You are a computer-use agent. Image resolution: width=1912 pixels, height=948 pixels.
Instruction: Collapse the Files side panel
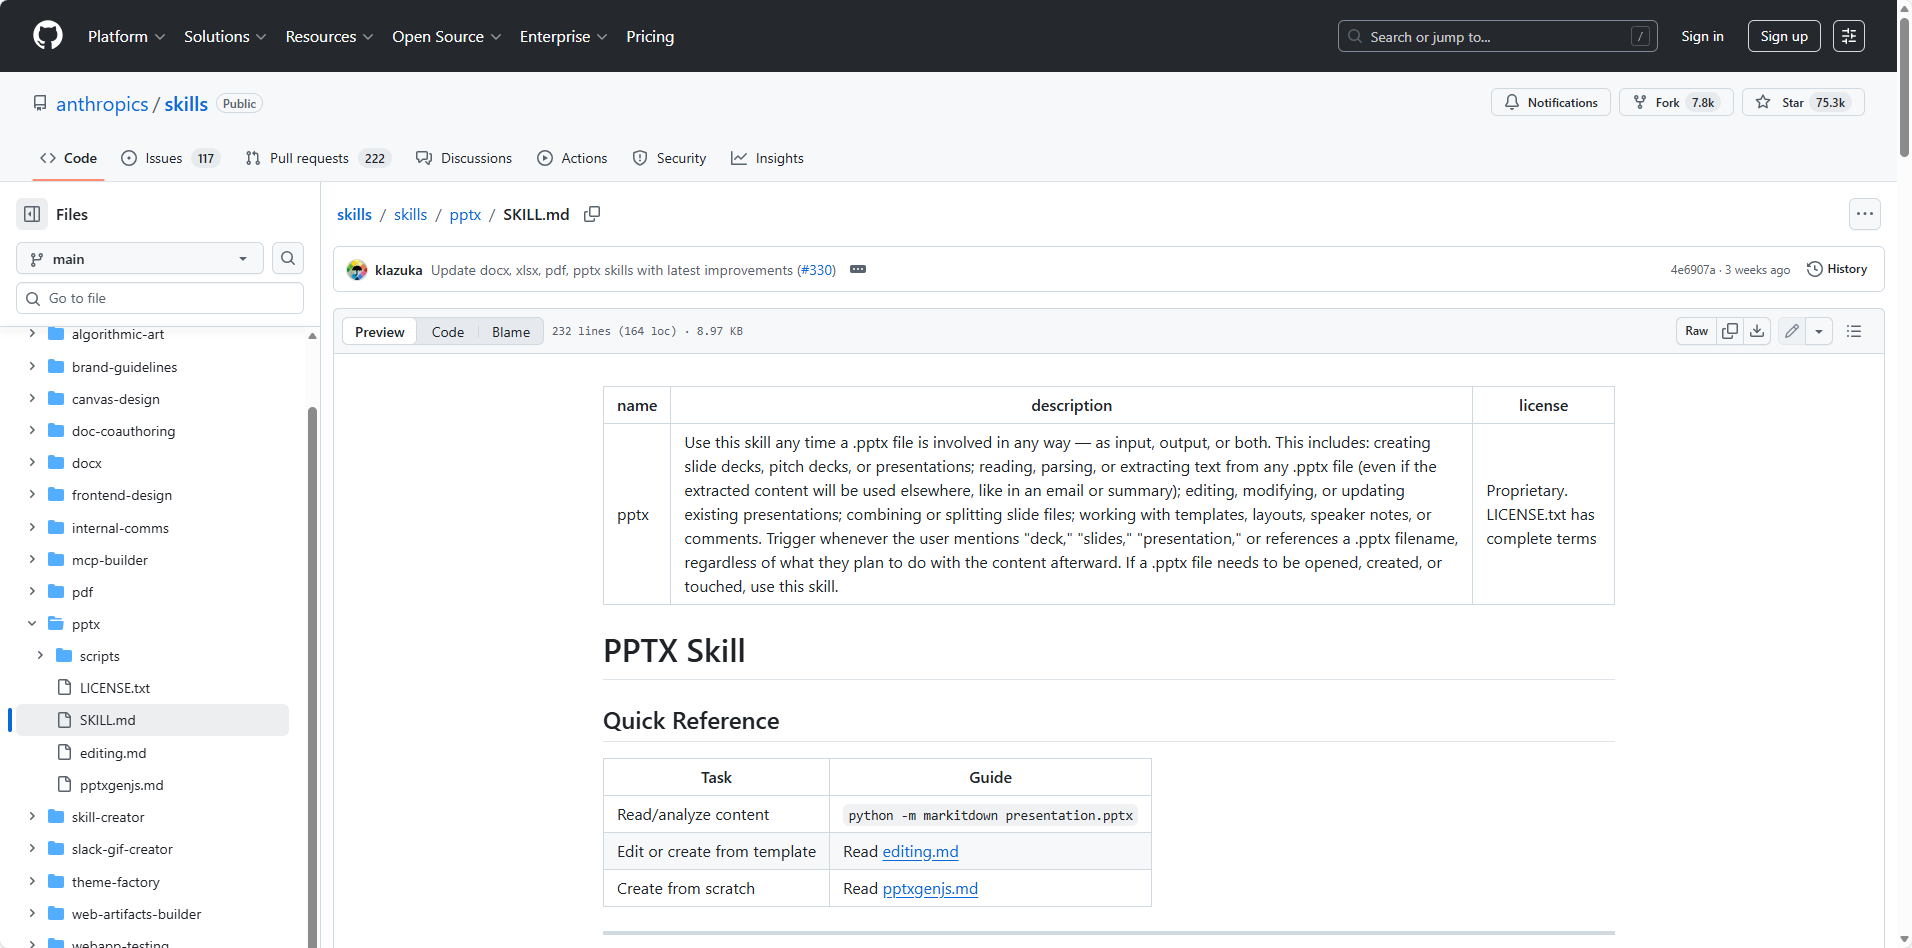click(32, 214)
